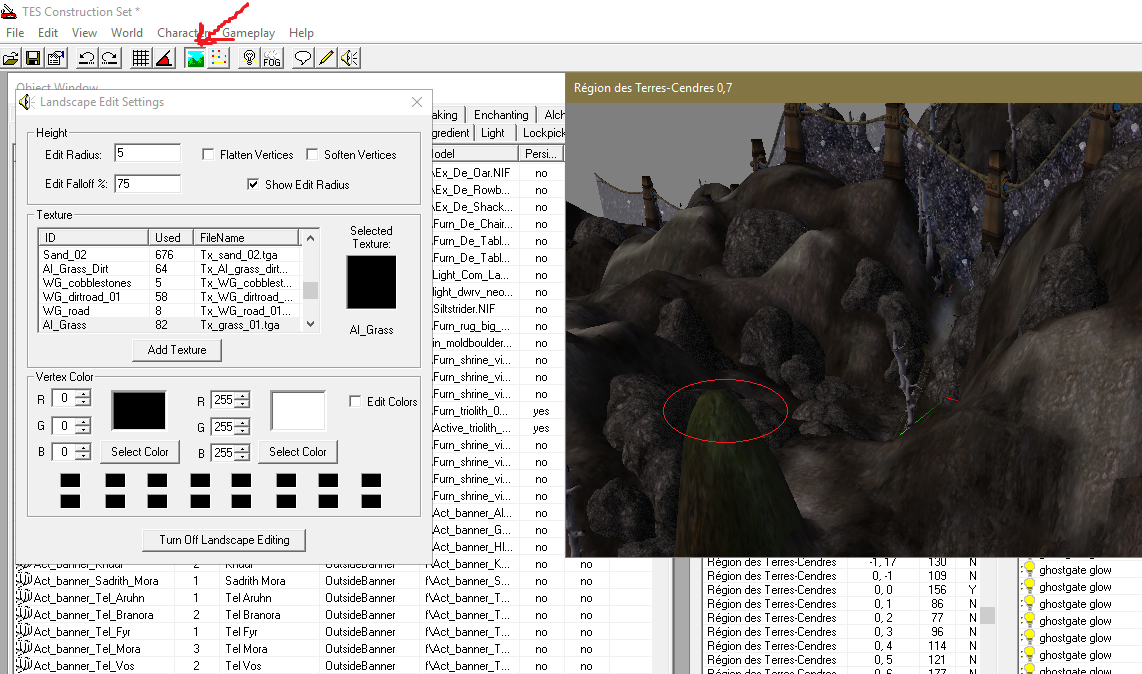Select the WG_cobblestones texture row
1142x674 pixels.
click(170, 283)
